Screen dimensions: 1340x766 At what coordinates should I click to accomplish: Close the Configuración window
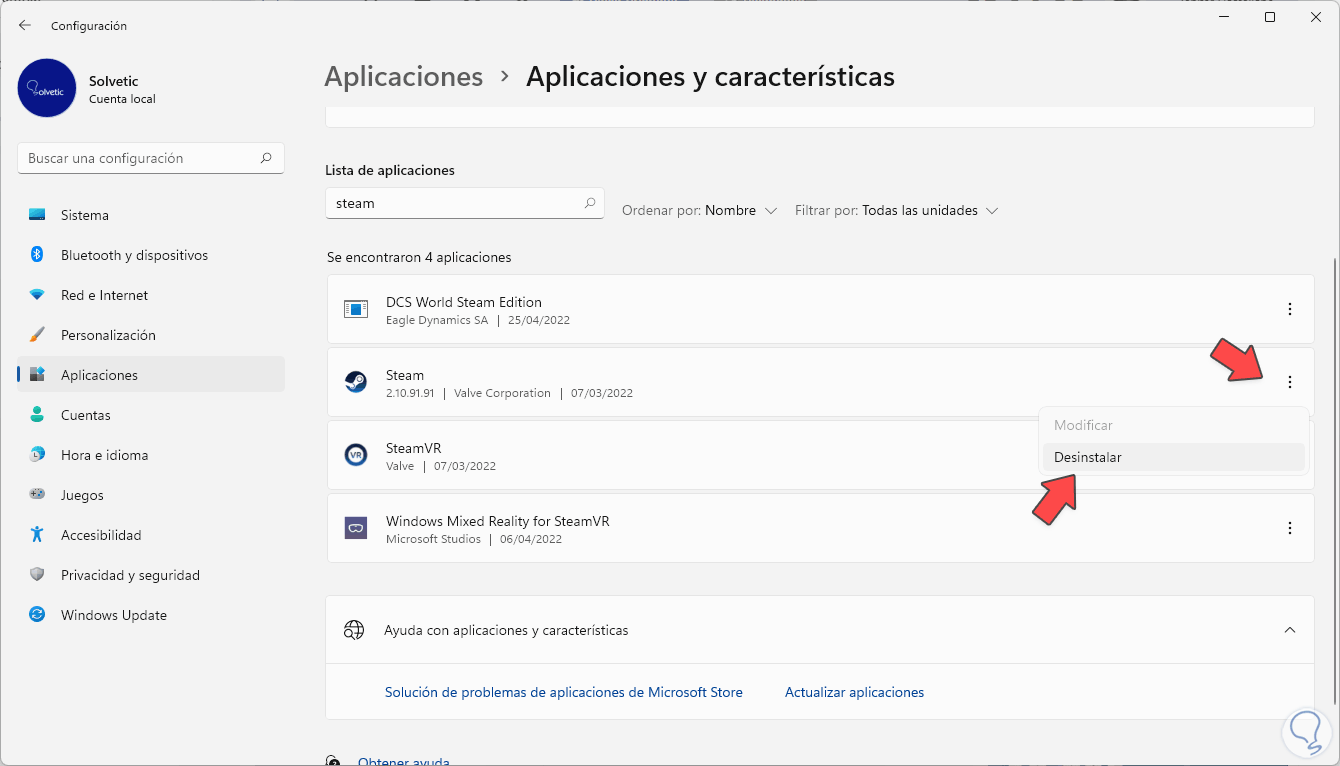[1316, 17]
